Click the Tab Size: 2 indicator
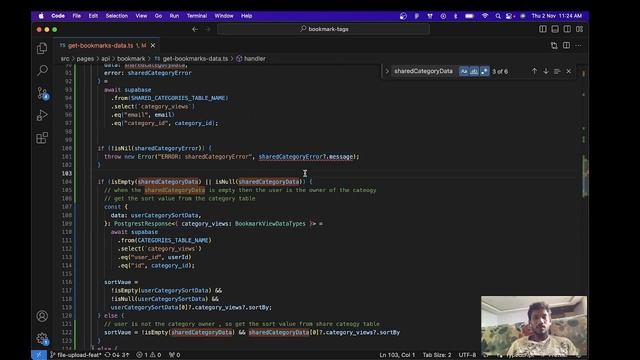The image size is (640, 360). (x=437, y=355)
